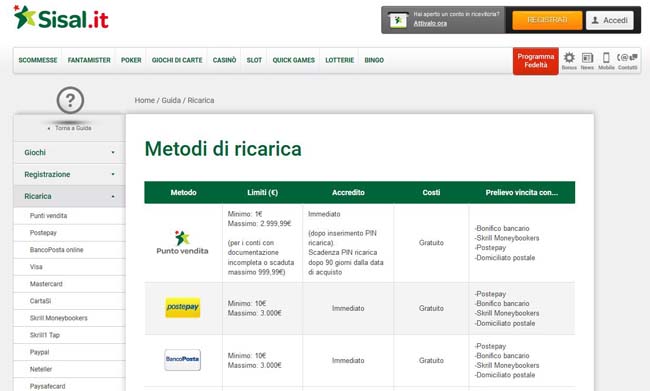Click Gratuito in the postepay row
650x391 pixels.
(x=431, y=308)
